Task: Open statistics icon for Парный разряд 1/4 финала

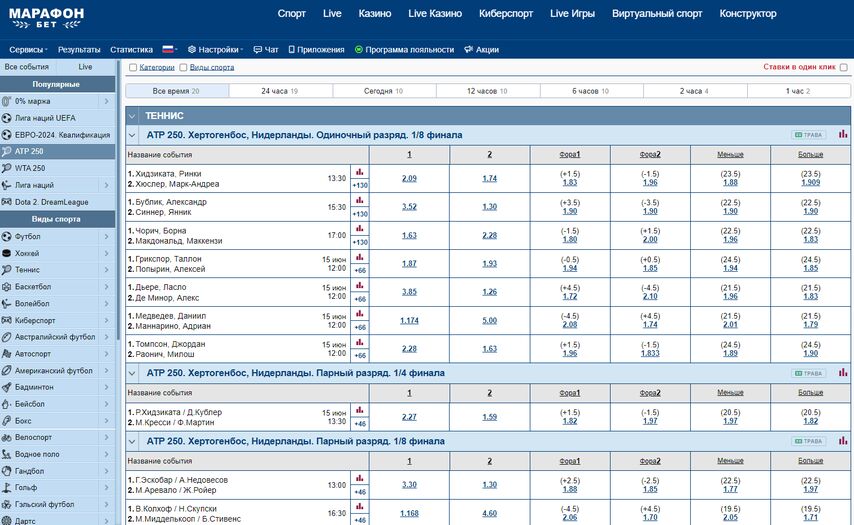Action: (x=843, y=373)
